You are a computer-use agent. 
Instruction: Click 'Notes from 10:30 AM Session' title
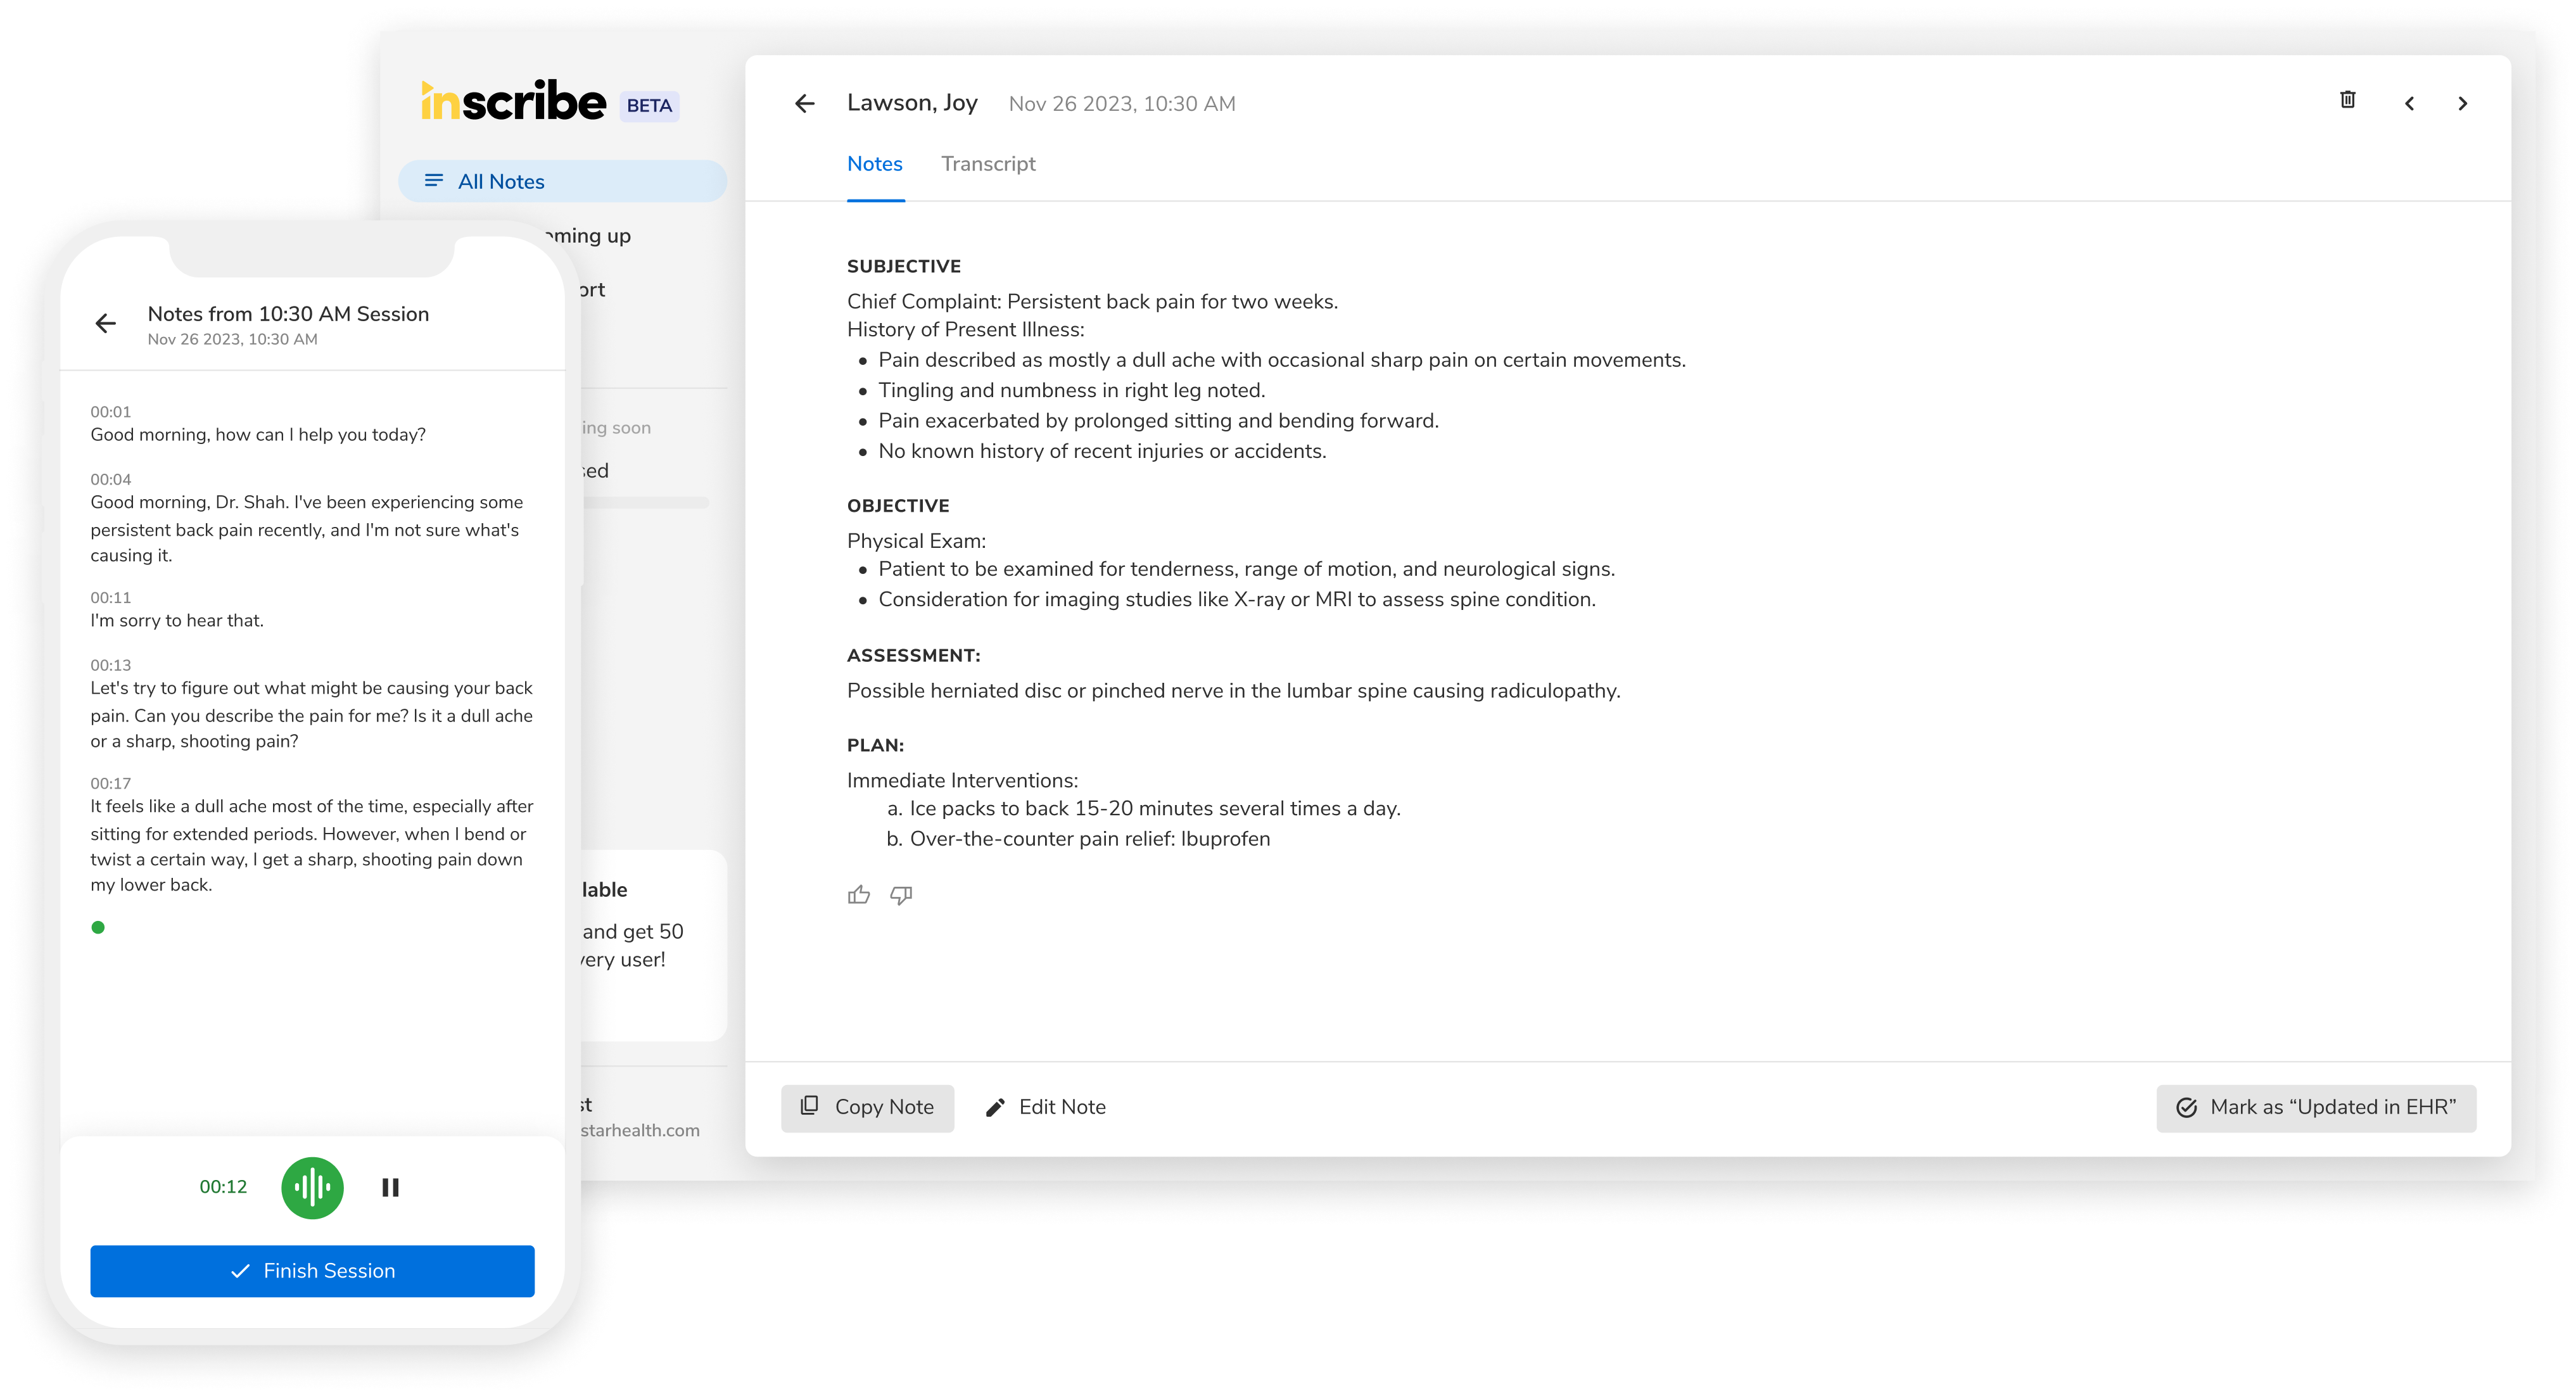pos(288,314)
